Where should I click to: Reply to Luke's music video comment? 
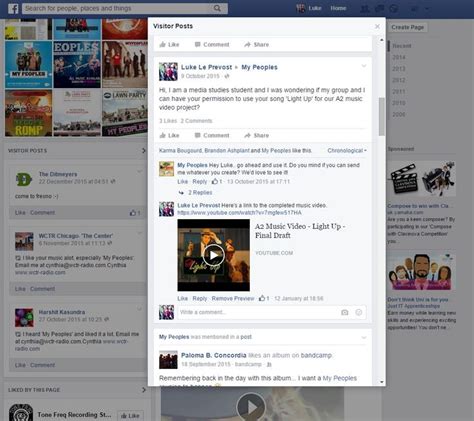tap(200, 298)
